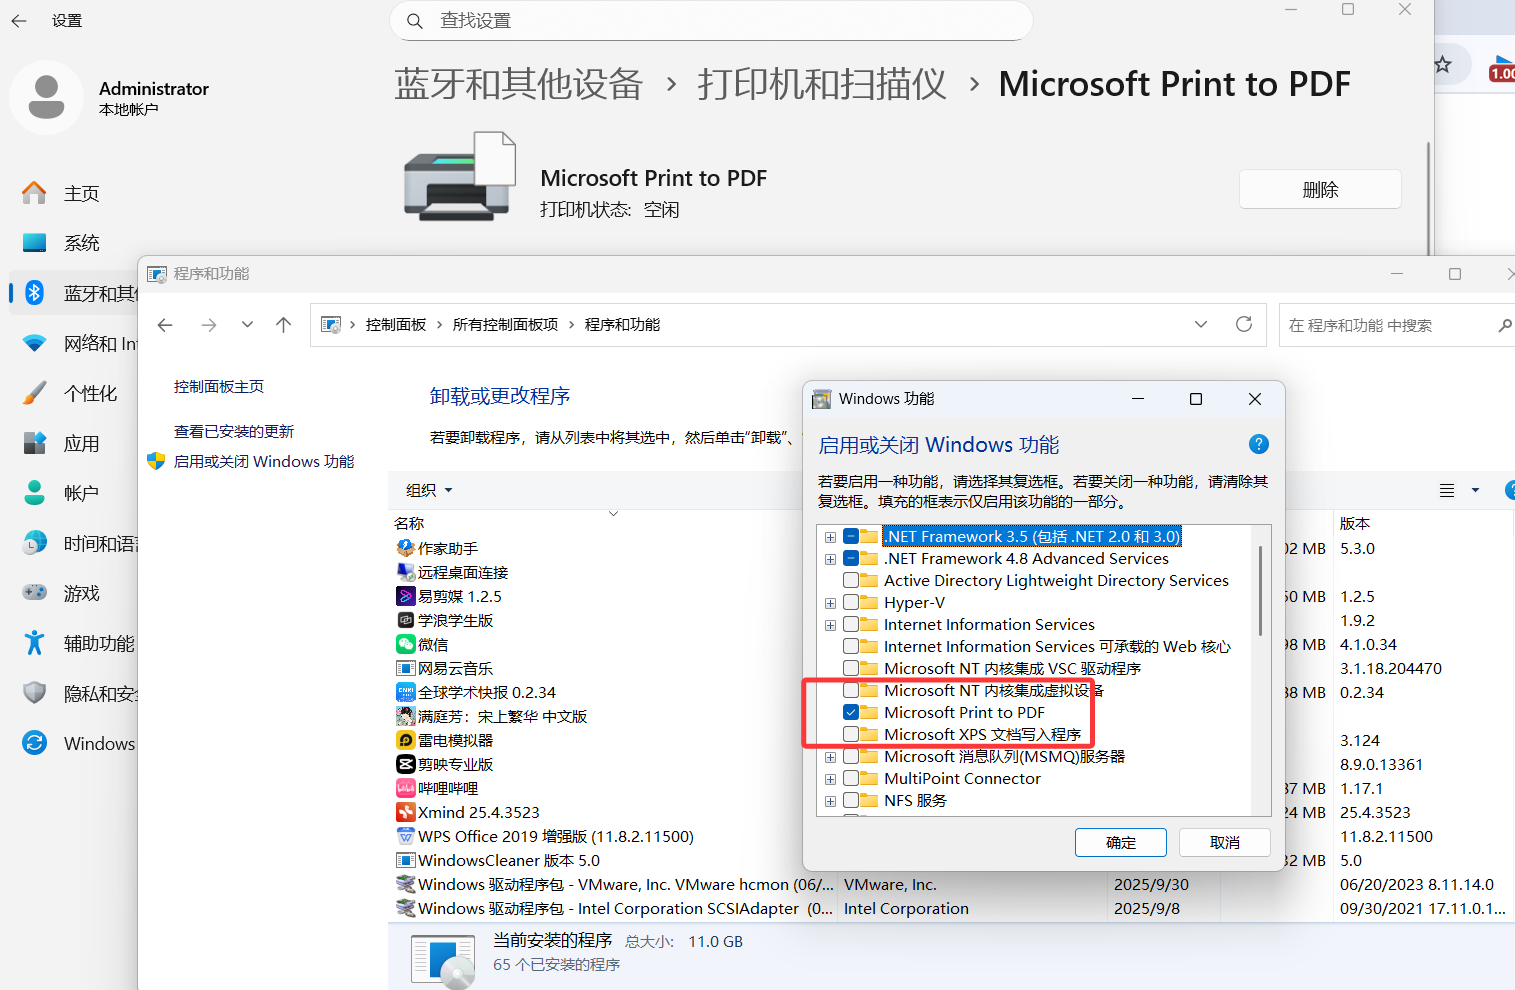Open recent locations dropdown arrow
Image resolution: width=1515 pixels, height=990 pixels.
[247, 325]
